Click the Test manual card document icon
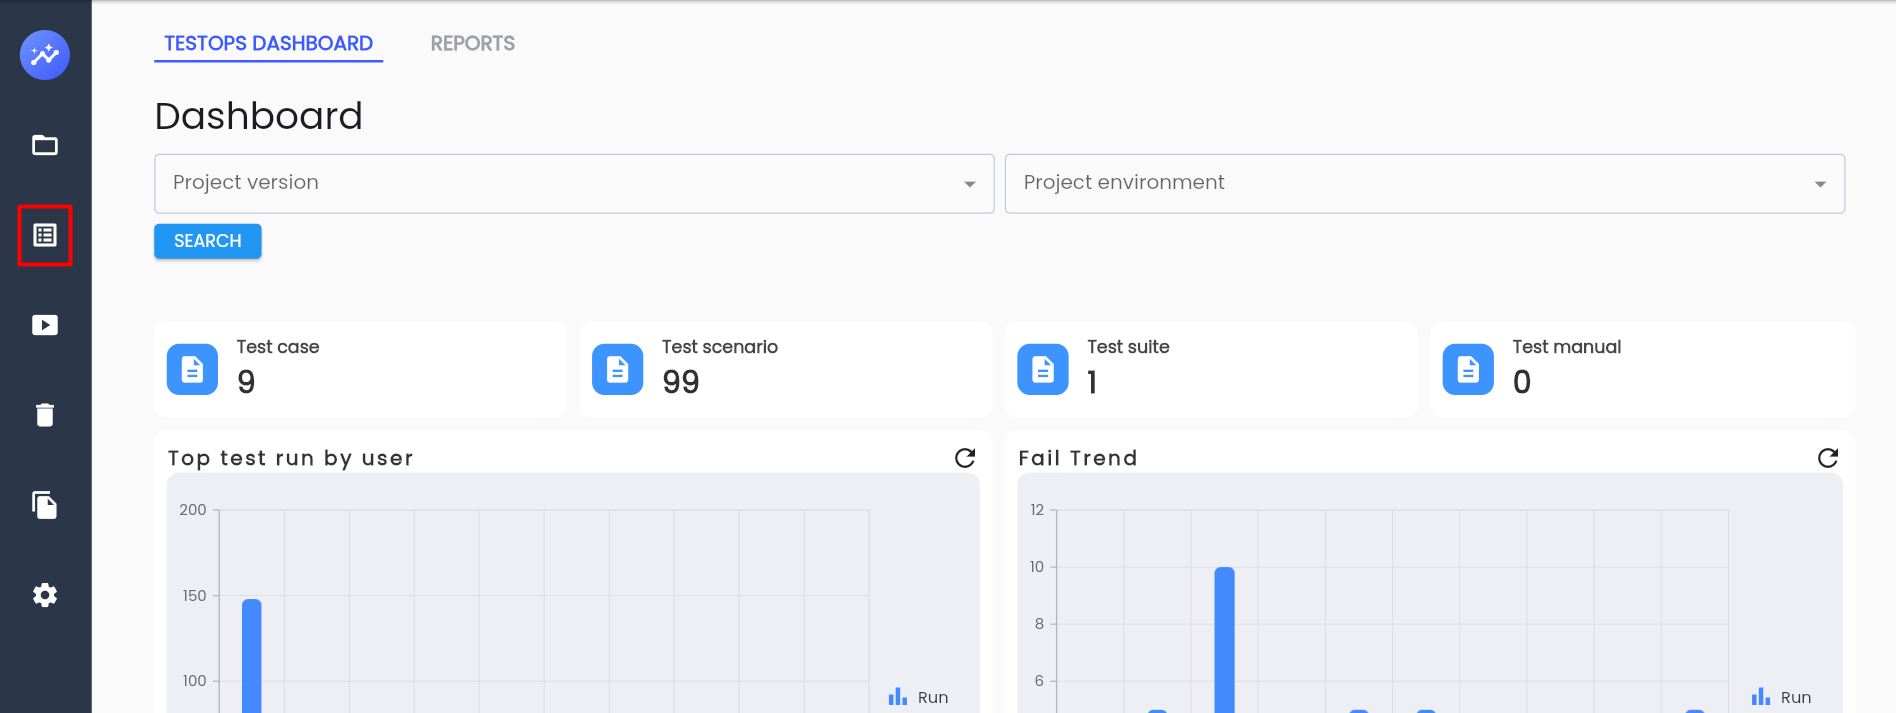Image resolution: width=1896 pixels, height=713 pixels. (1468, 369)
